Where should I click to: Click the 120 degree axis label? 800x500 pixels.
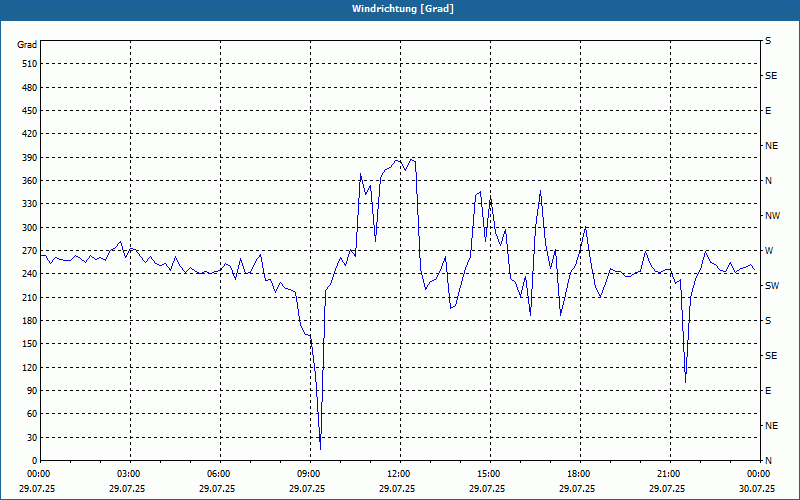29,367
